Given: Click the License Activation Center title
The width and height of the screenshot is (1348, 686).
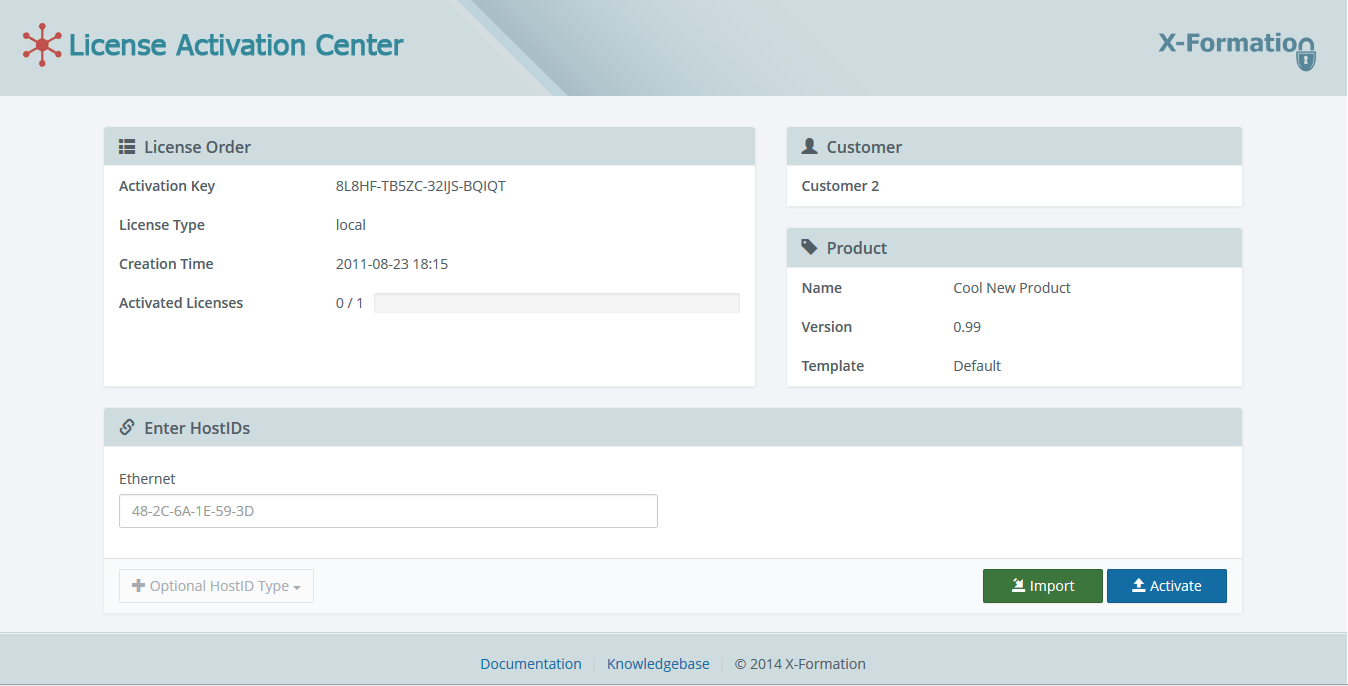Looking at the screenshot, I should point(236,45).
